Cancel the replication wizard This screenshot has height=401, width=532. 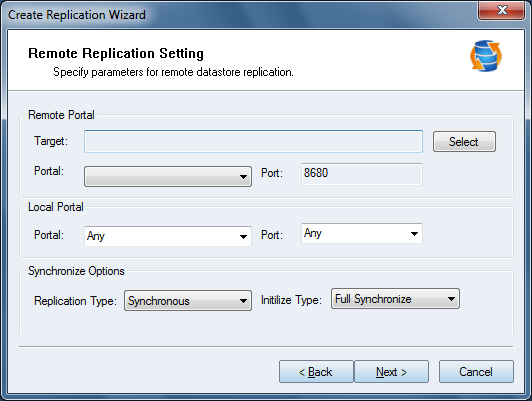click(x=476, y=372)
